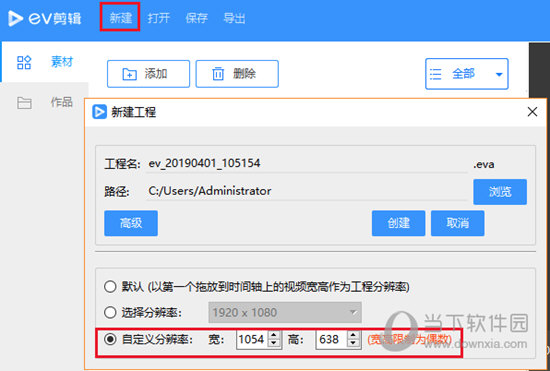Viewport: 550px width, 371px height.
Task: Click the 宽 width value field
Action: pyautogui.click(x=252, y=339)
